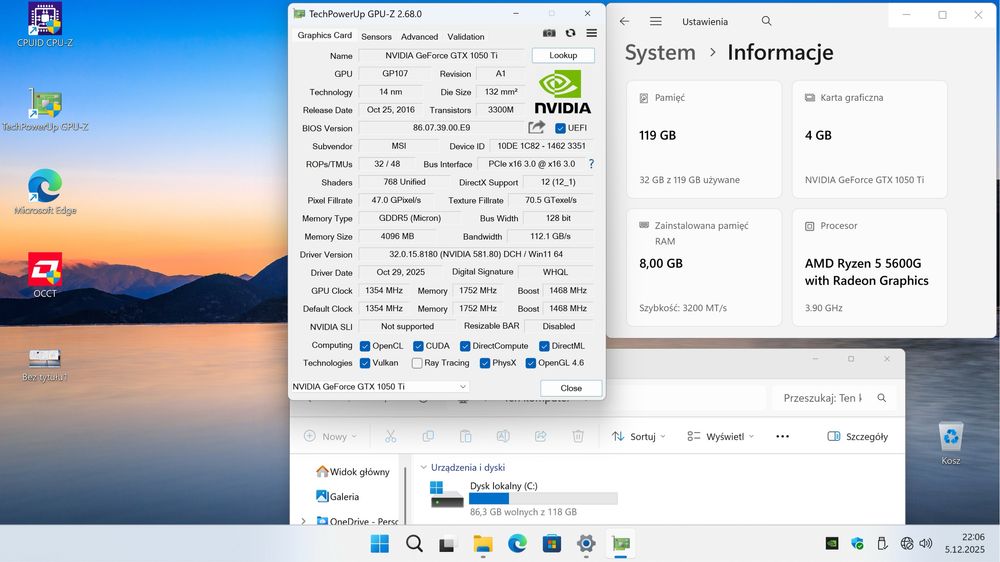Click the NVIDIA logo in GPU-Z
This screenshot has width=1000, height=562.
tap(562, 92)
